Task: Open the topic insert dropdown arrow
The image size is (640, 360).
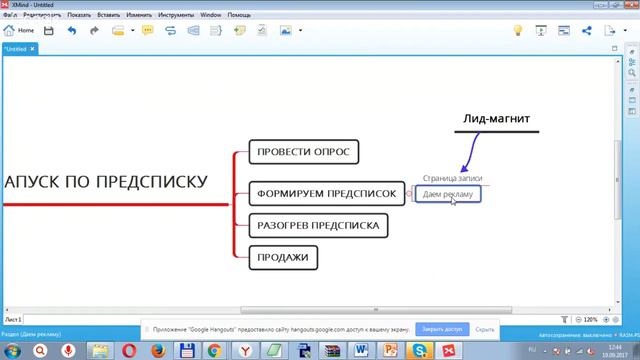Action: click(133, 31)
